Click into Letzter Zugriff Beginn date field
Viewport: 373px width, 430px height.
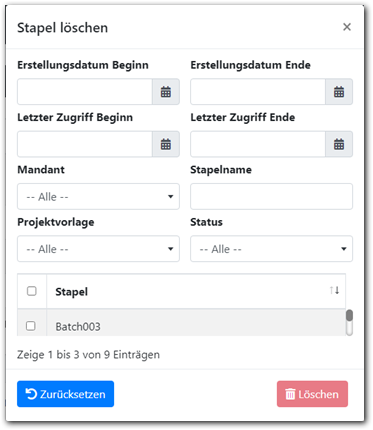click(85, 144)
